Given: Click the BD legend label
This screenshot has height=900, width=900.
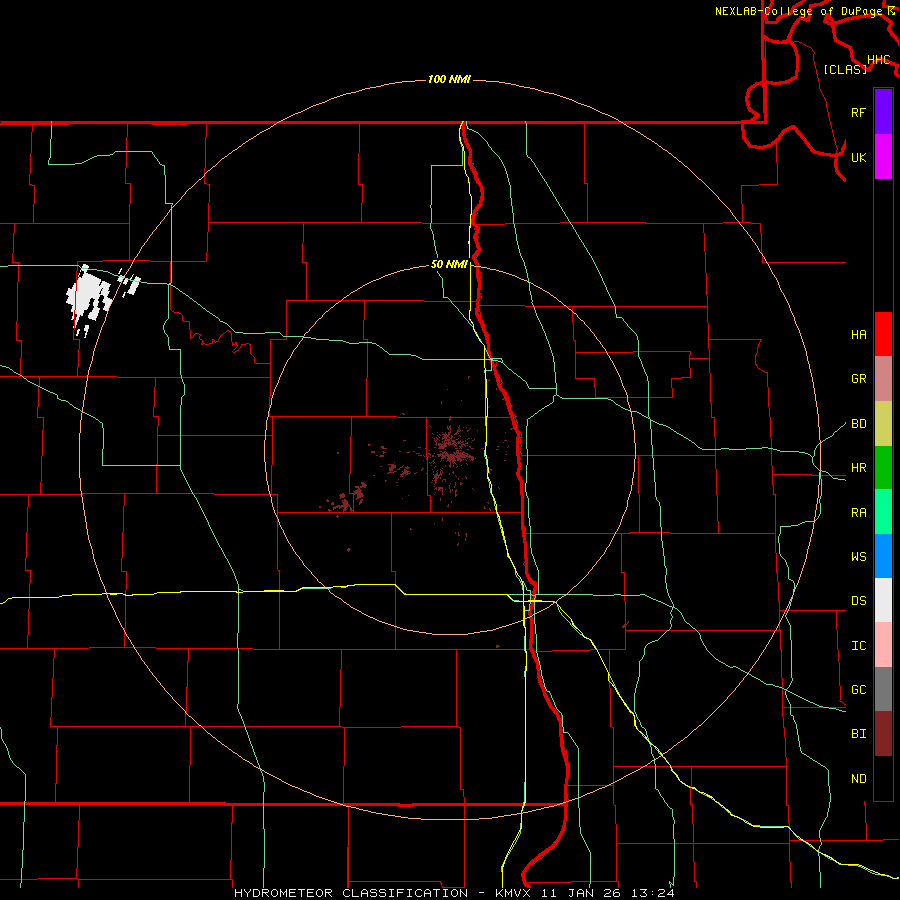Looking at the screenshot, I should click(x=859, y=424).
